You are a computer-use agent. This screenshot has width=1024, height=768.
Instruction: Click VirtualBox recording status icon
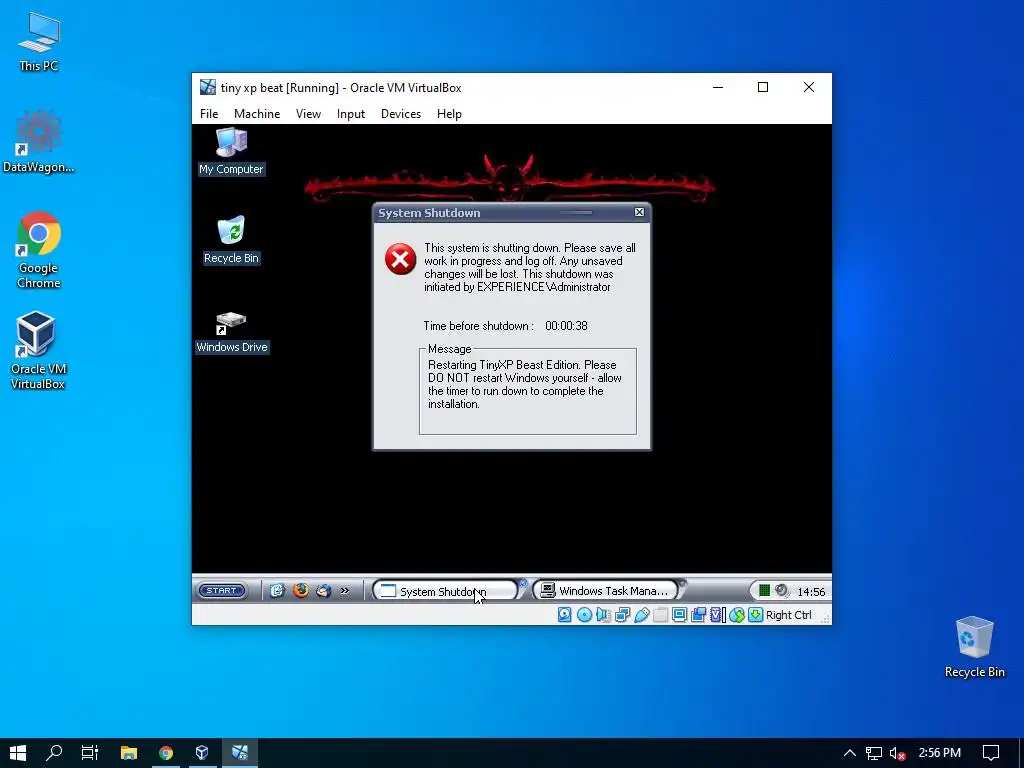[698, 615]
